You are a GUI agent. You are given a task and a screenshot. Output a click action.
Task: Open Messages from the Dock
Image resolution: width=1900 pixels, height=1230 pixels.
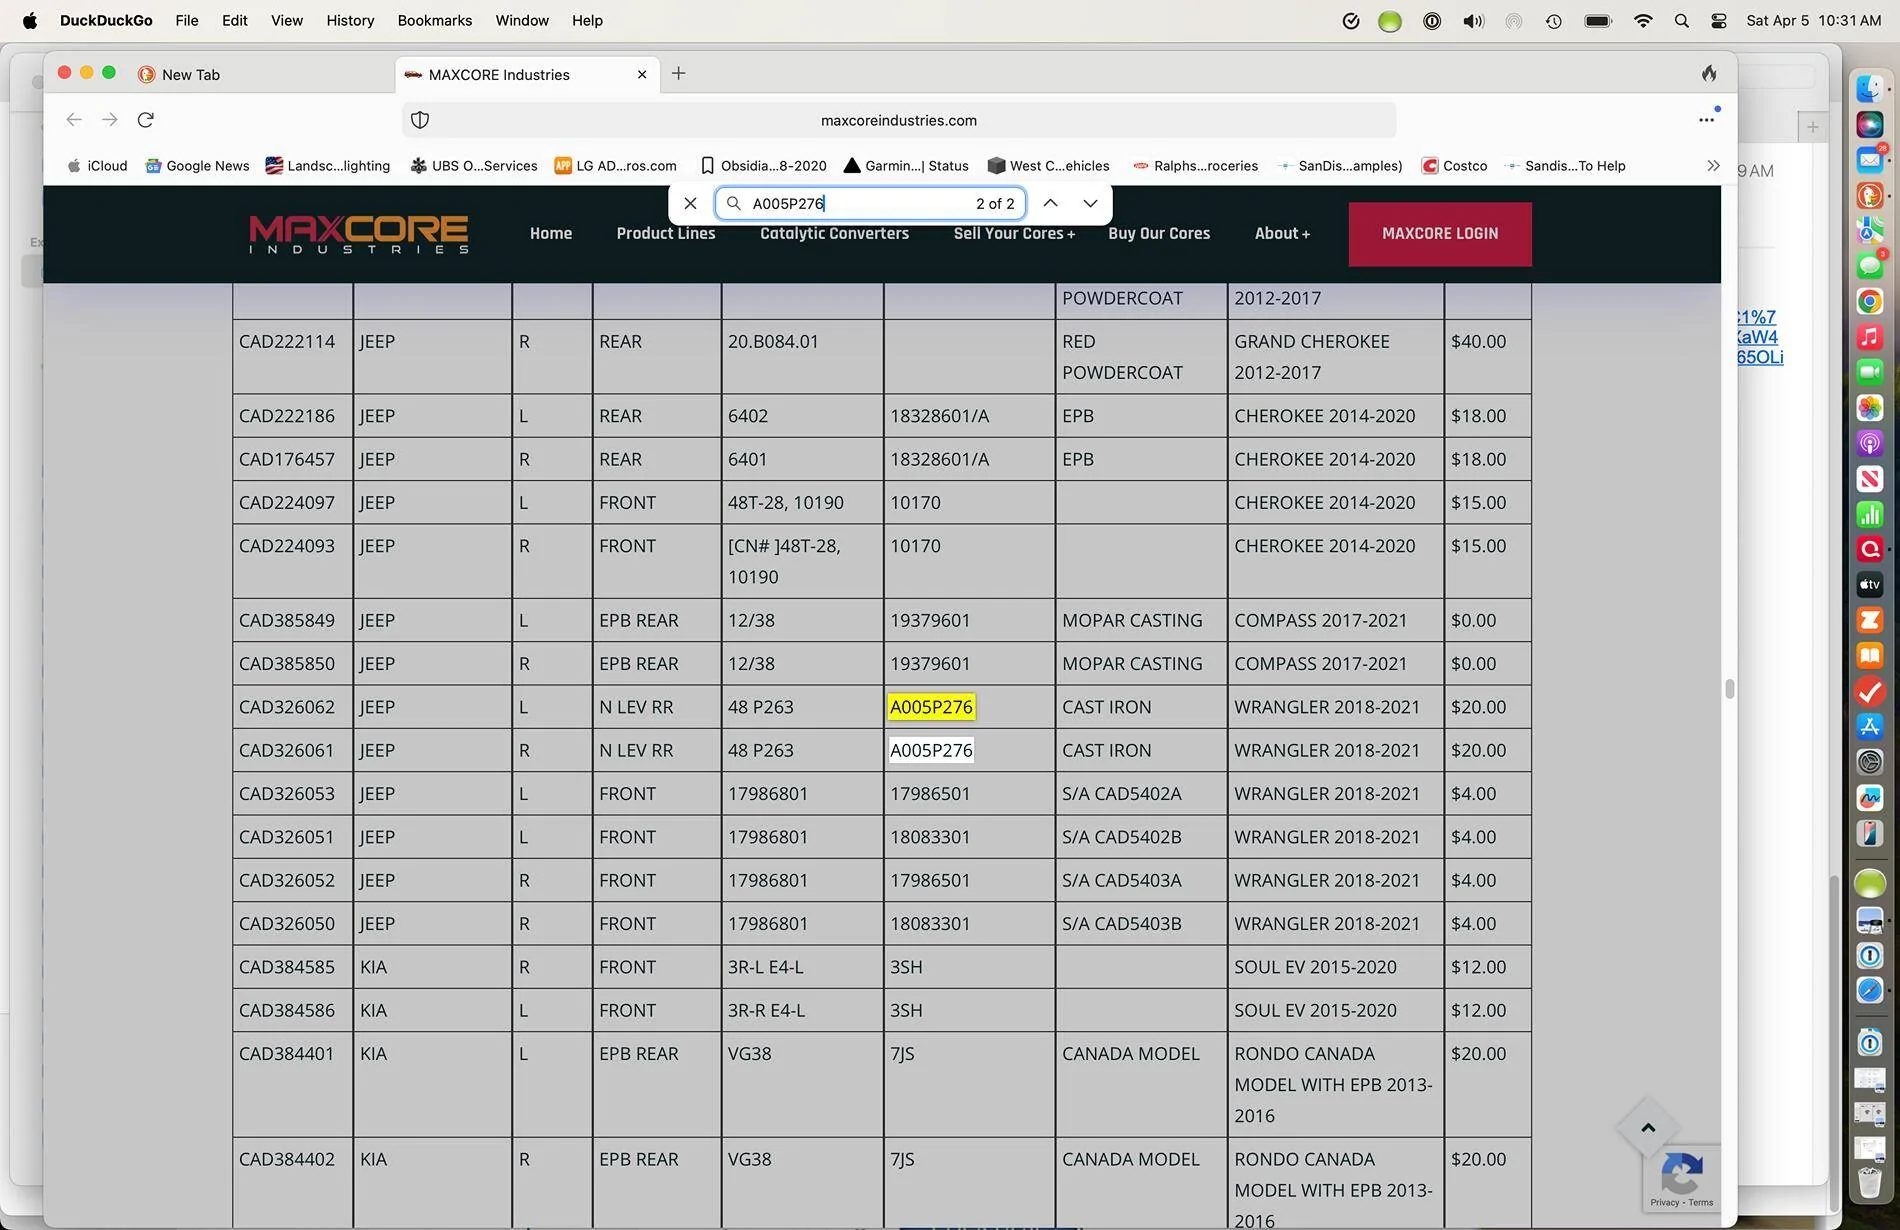[1870, 265]
